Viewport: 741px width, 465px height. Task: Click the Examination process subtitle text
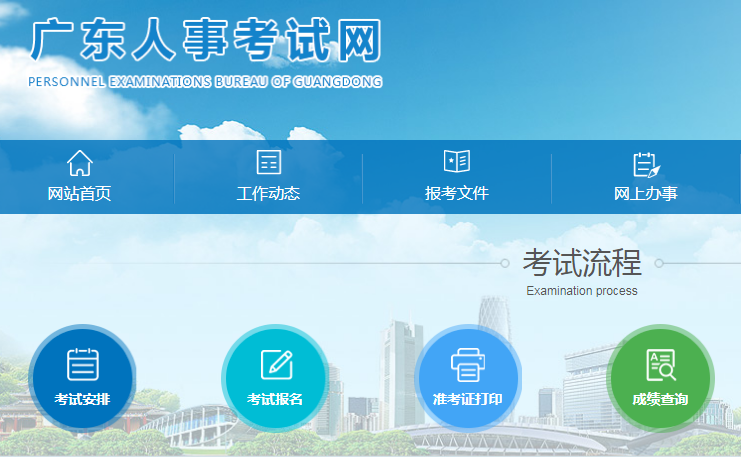(581, 291)
